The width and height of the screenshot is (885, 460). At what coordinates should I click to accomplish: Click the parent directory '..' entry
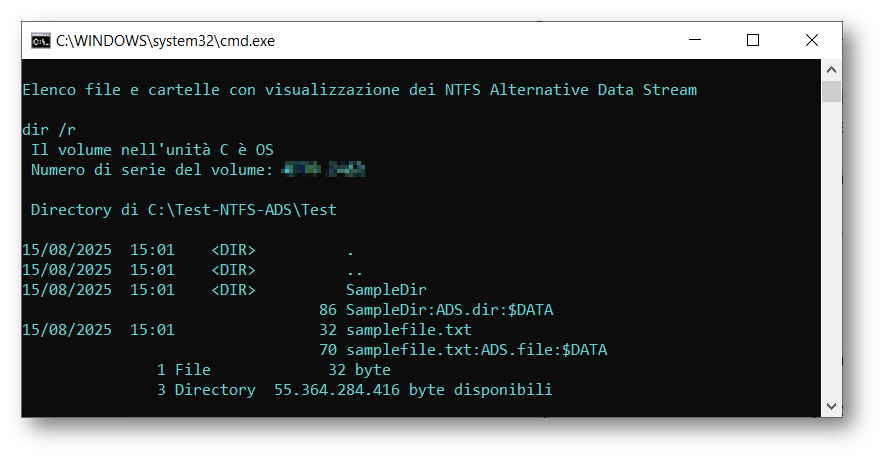tap(354, 270)
